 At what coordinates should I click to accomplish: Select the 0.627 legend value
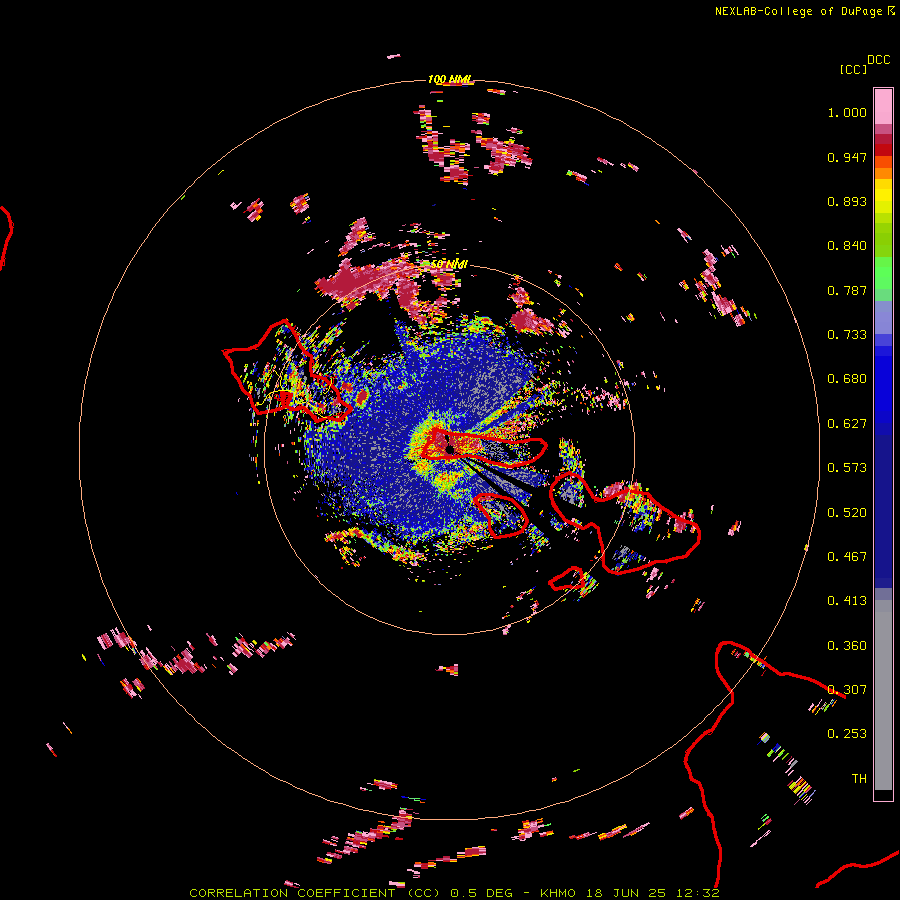click(x=847, y=424)
